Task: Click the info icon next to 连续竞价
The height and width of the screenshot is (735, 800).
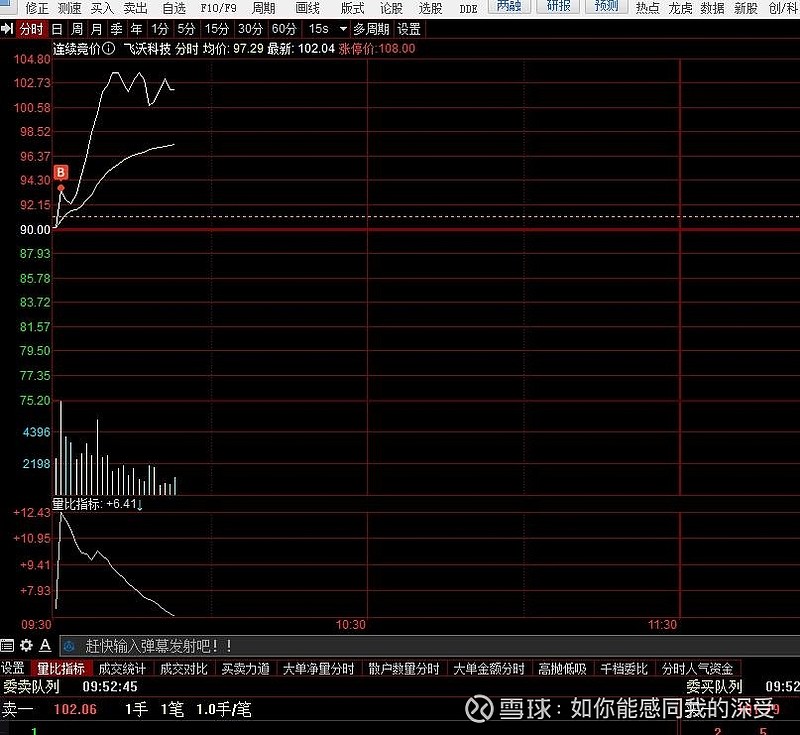Action: pos(108,48)
